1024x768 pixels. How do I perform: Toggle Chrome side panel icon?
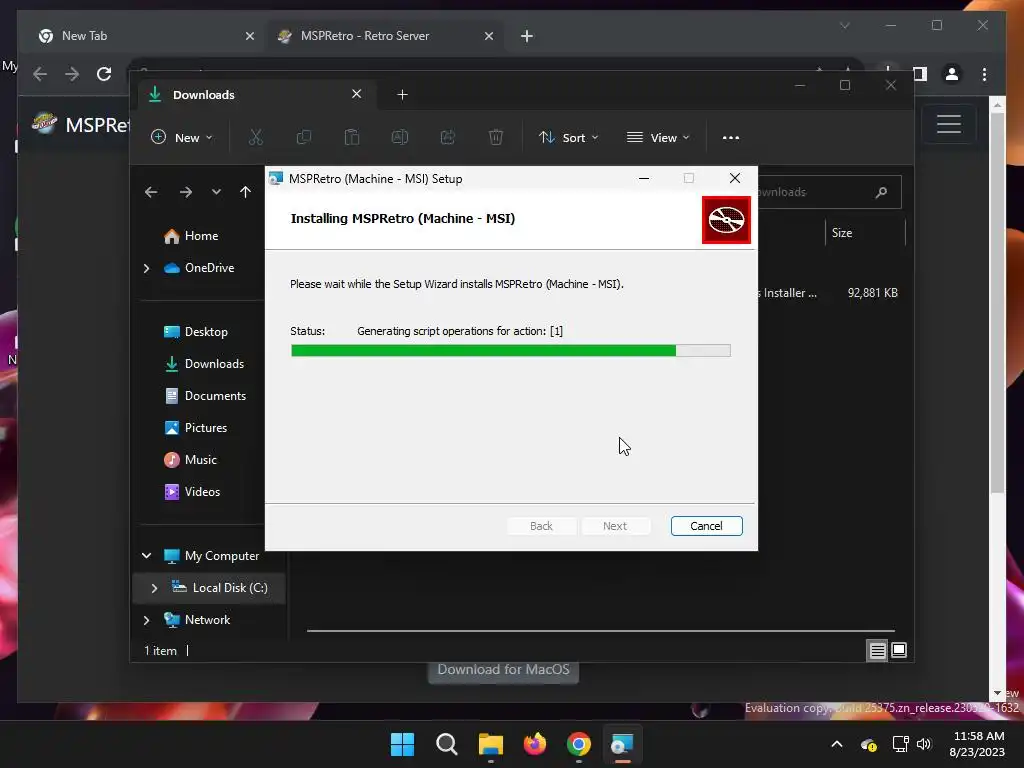[920, 74]
